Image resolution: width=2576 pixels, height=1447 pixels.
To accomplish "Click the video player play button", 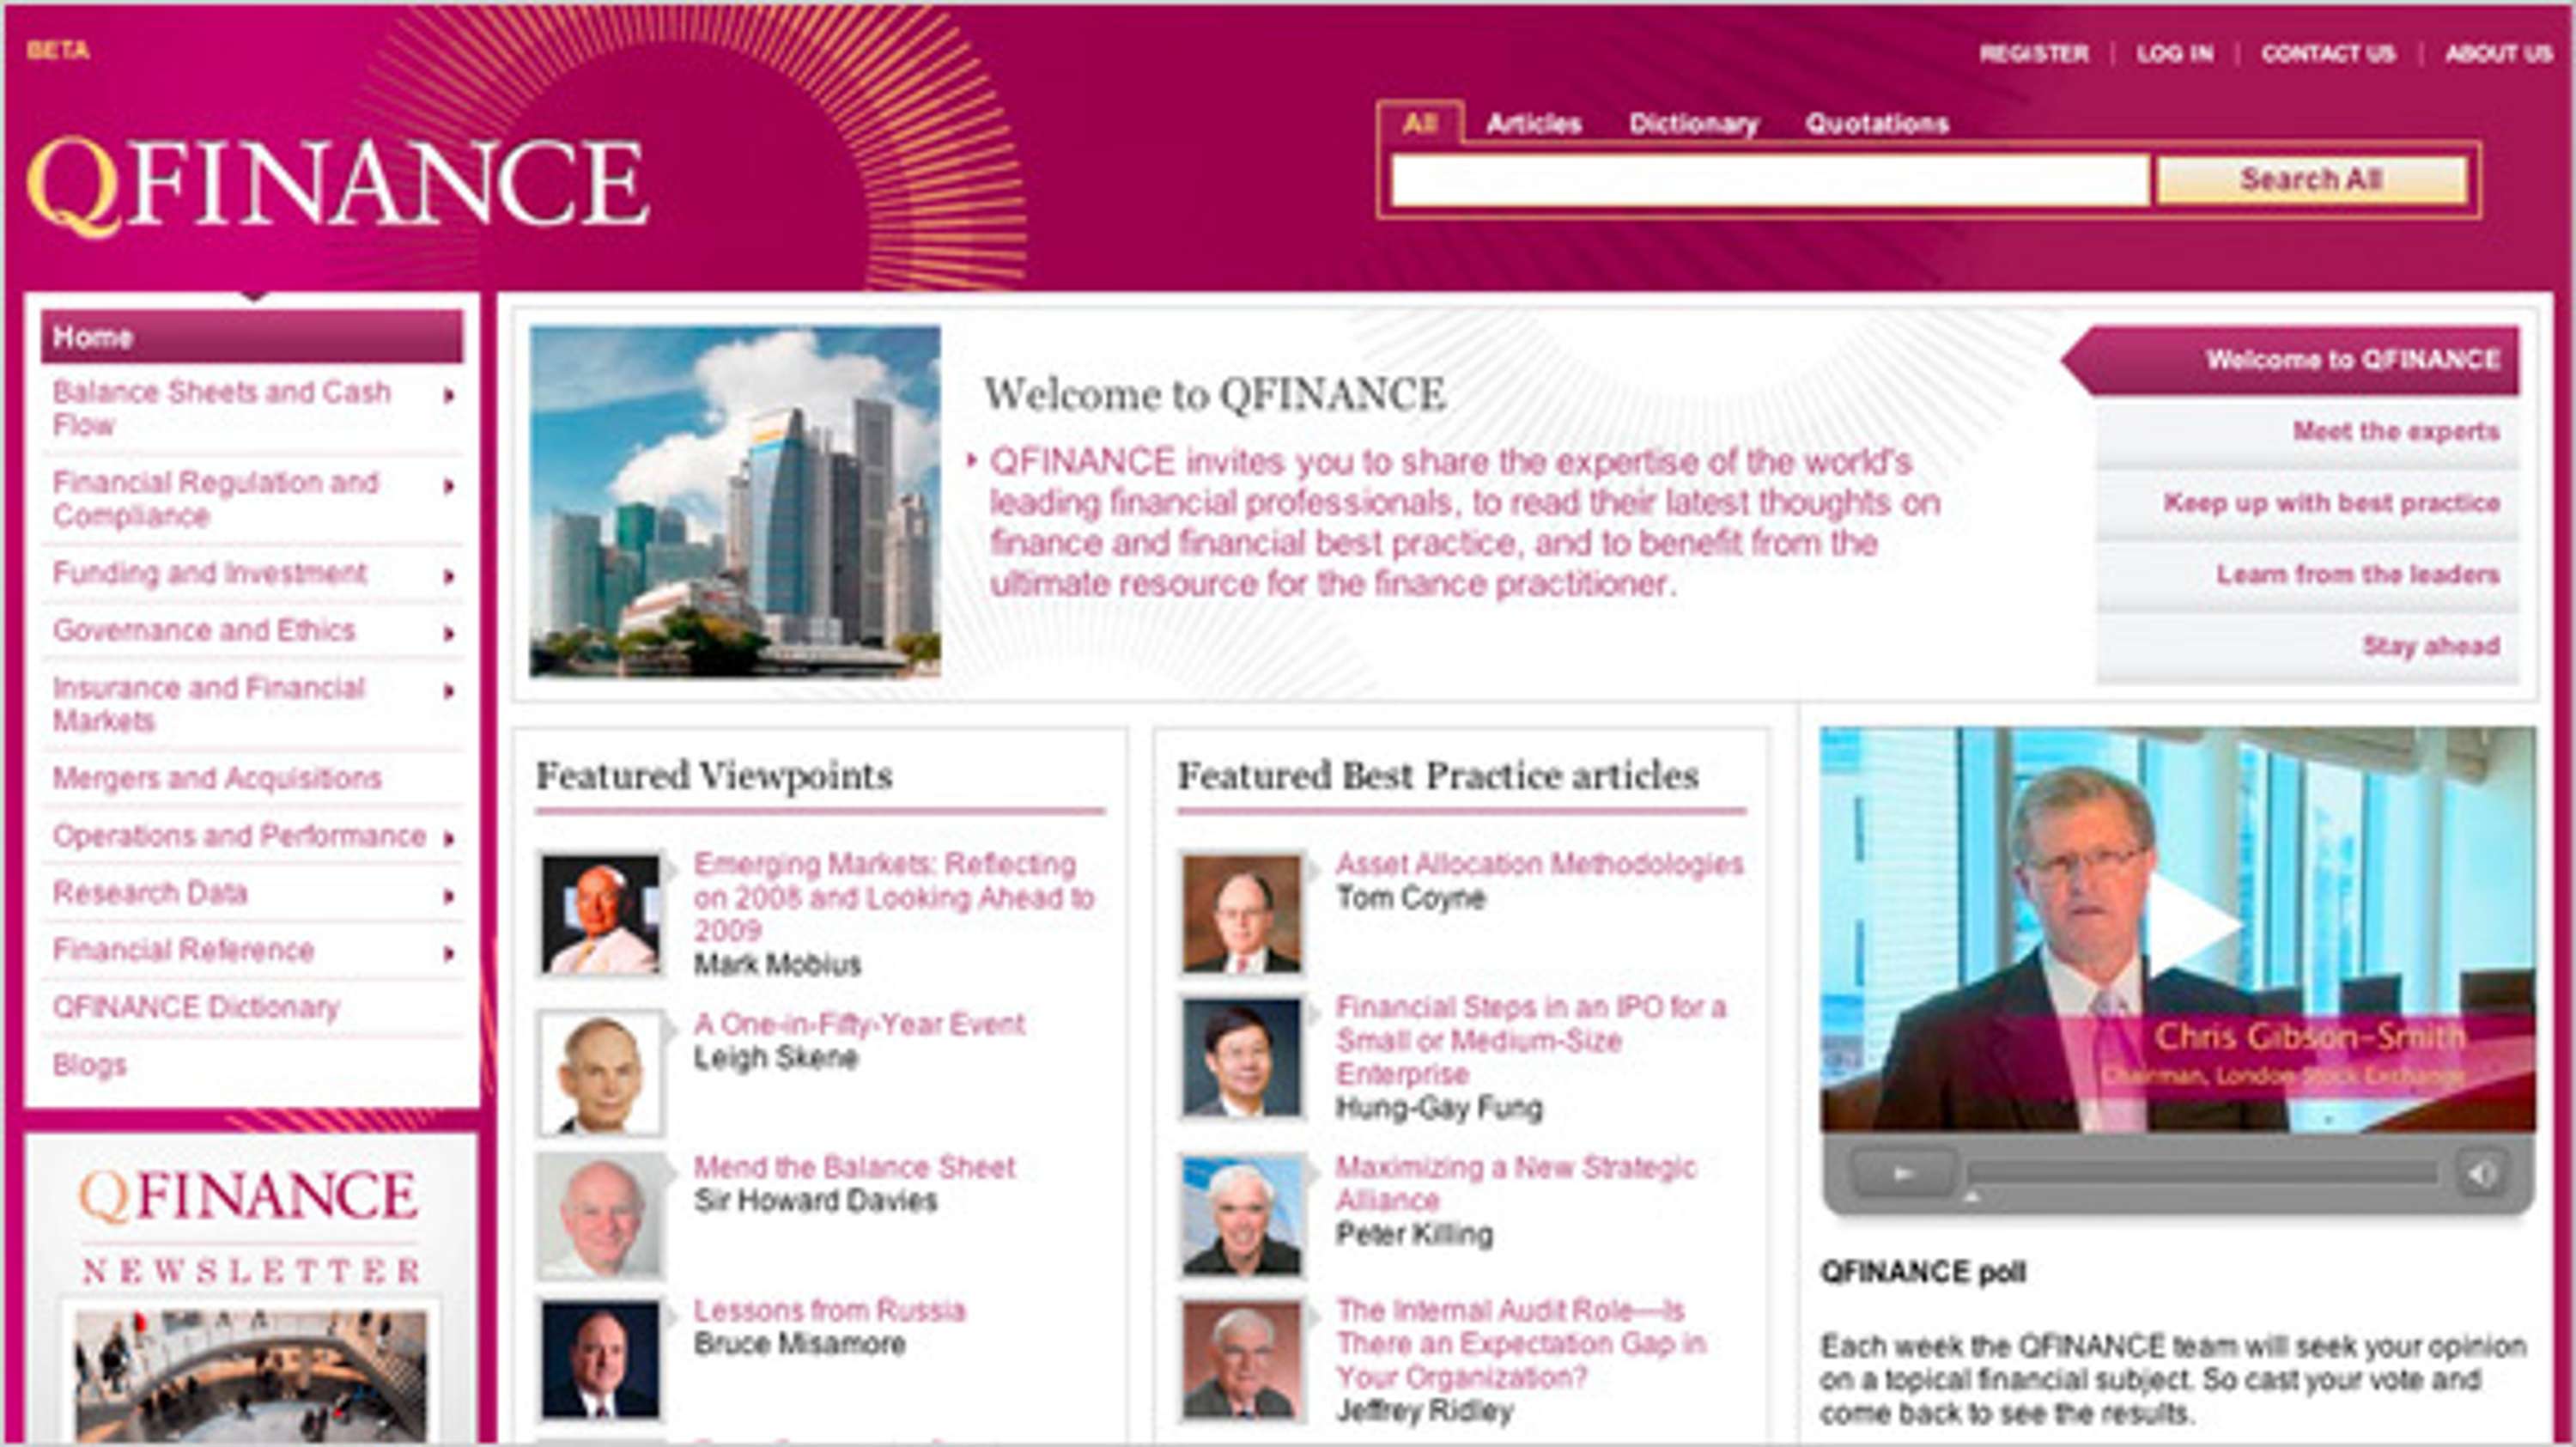I will [x=1903, y=1173].
